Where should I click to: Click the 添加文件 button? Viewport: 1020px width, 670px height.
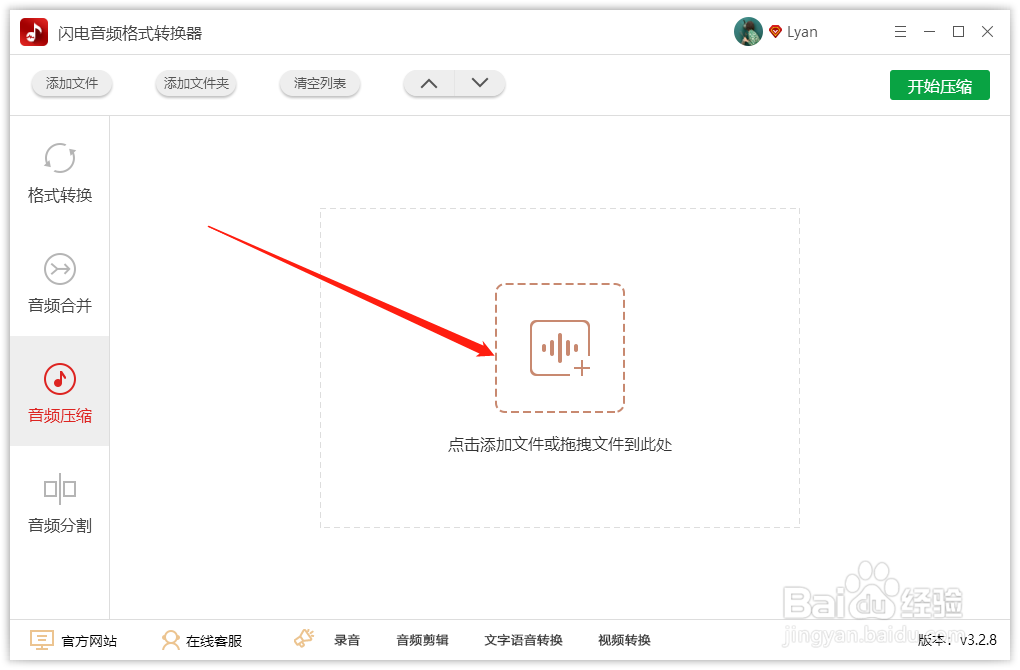coord(72,83)
